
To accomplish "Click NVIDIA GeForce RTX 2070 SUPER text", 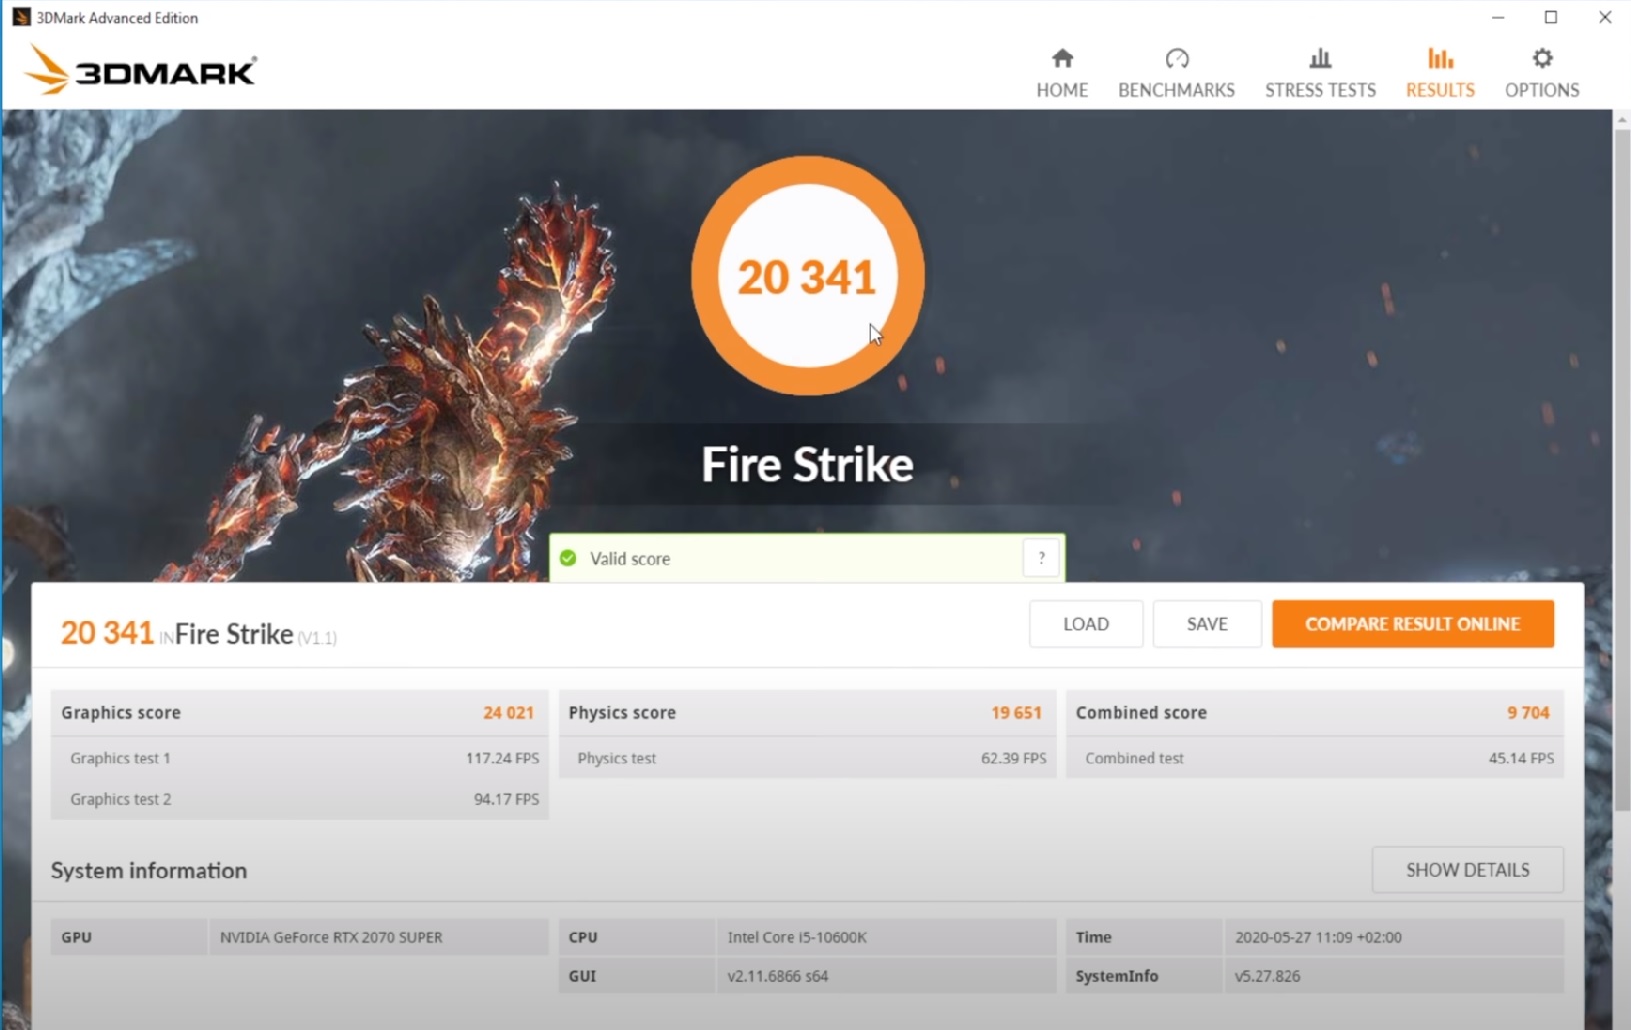I will 331,937.
